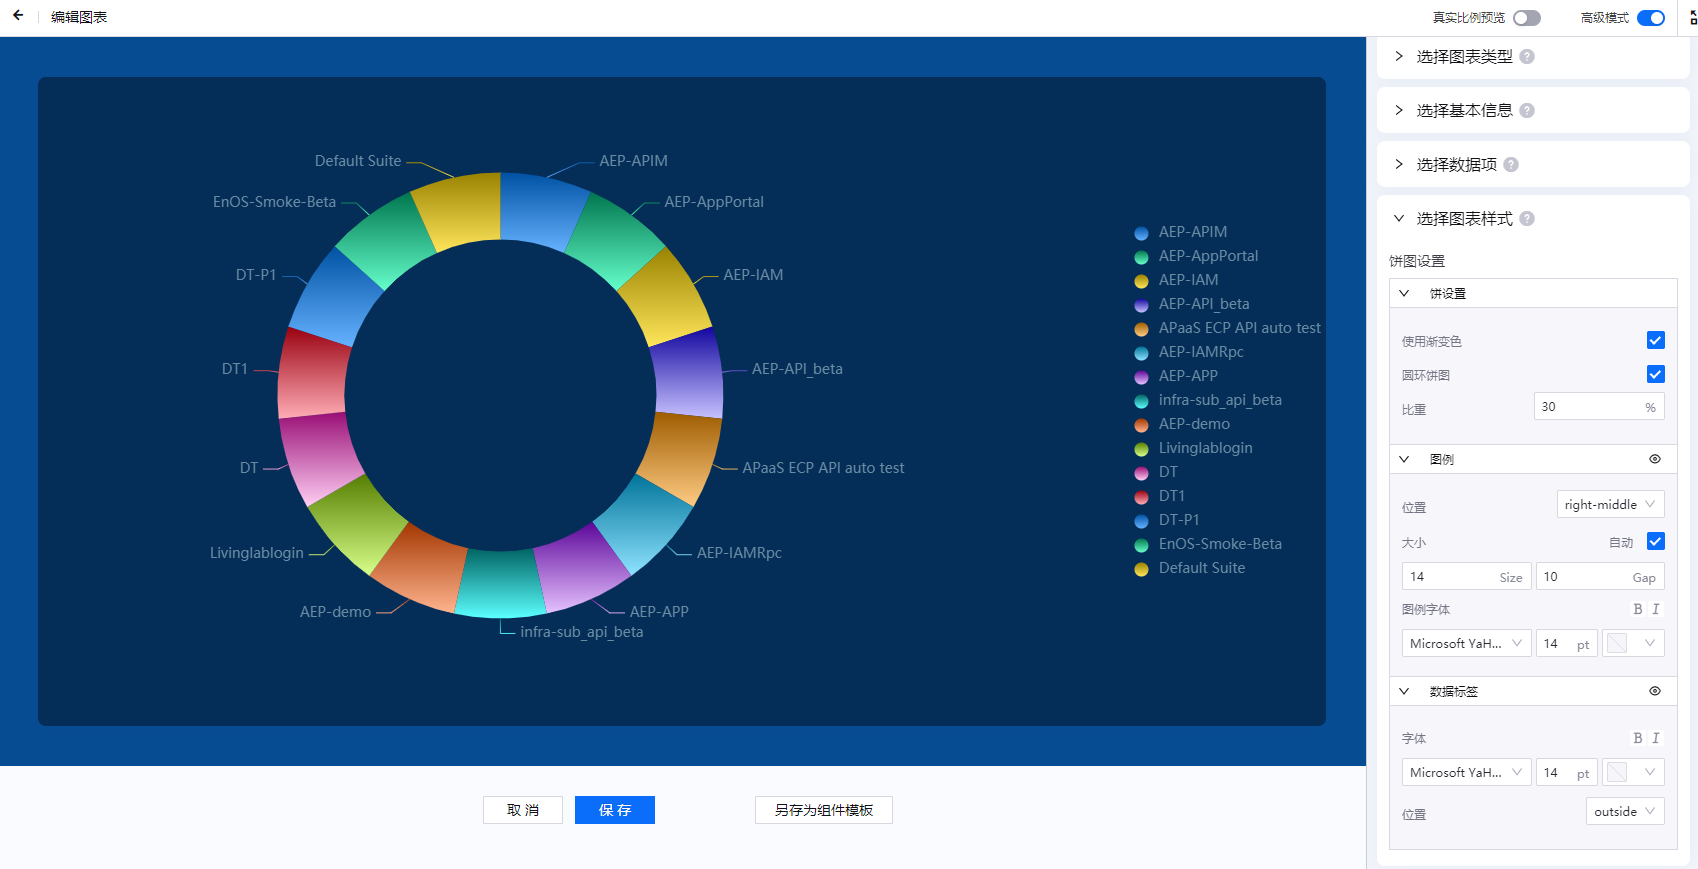The height and width of the screenshot is (869, 1698).
Task: Click the APaaS ECP API auto test chart label
Action: point(823,468)
